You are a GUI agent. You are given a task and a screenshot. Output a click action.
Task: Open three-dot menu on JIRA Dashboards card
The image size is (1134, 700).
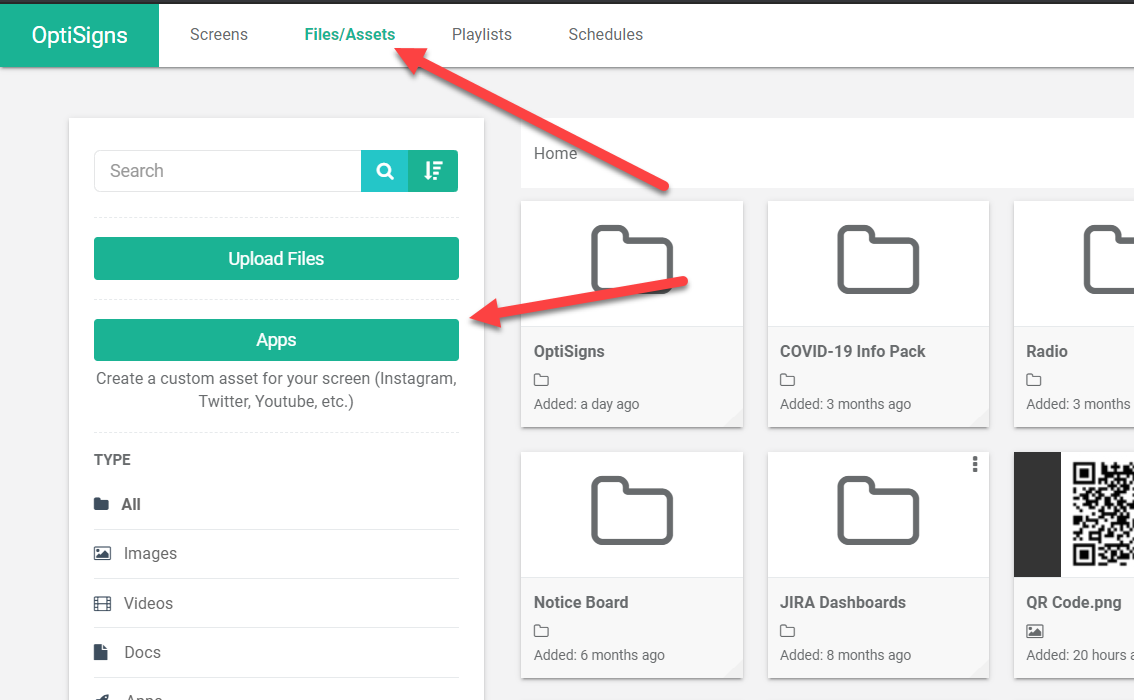click(x=975, y=464)
